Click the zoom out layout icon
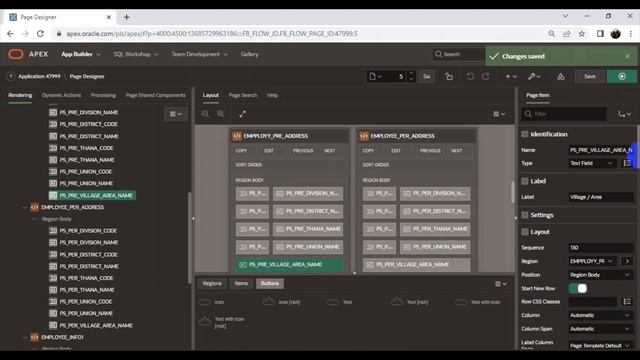 205,114
